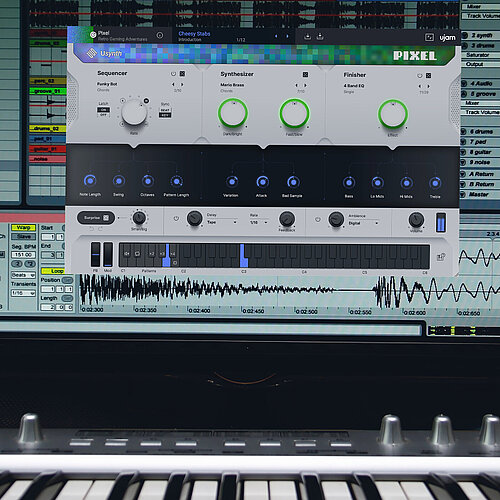Select next Finisher preset after 4 Band EQ

(x=429, y=86)
